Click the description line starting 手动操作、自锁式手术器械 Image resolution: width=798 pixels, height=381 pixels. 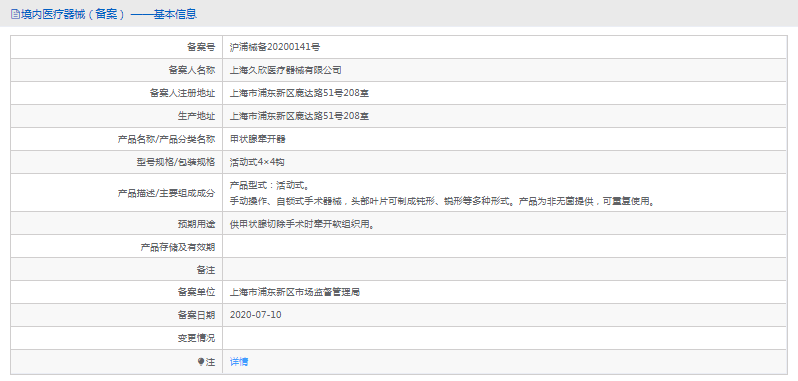[x=442, y=201]
